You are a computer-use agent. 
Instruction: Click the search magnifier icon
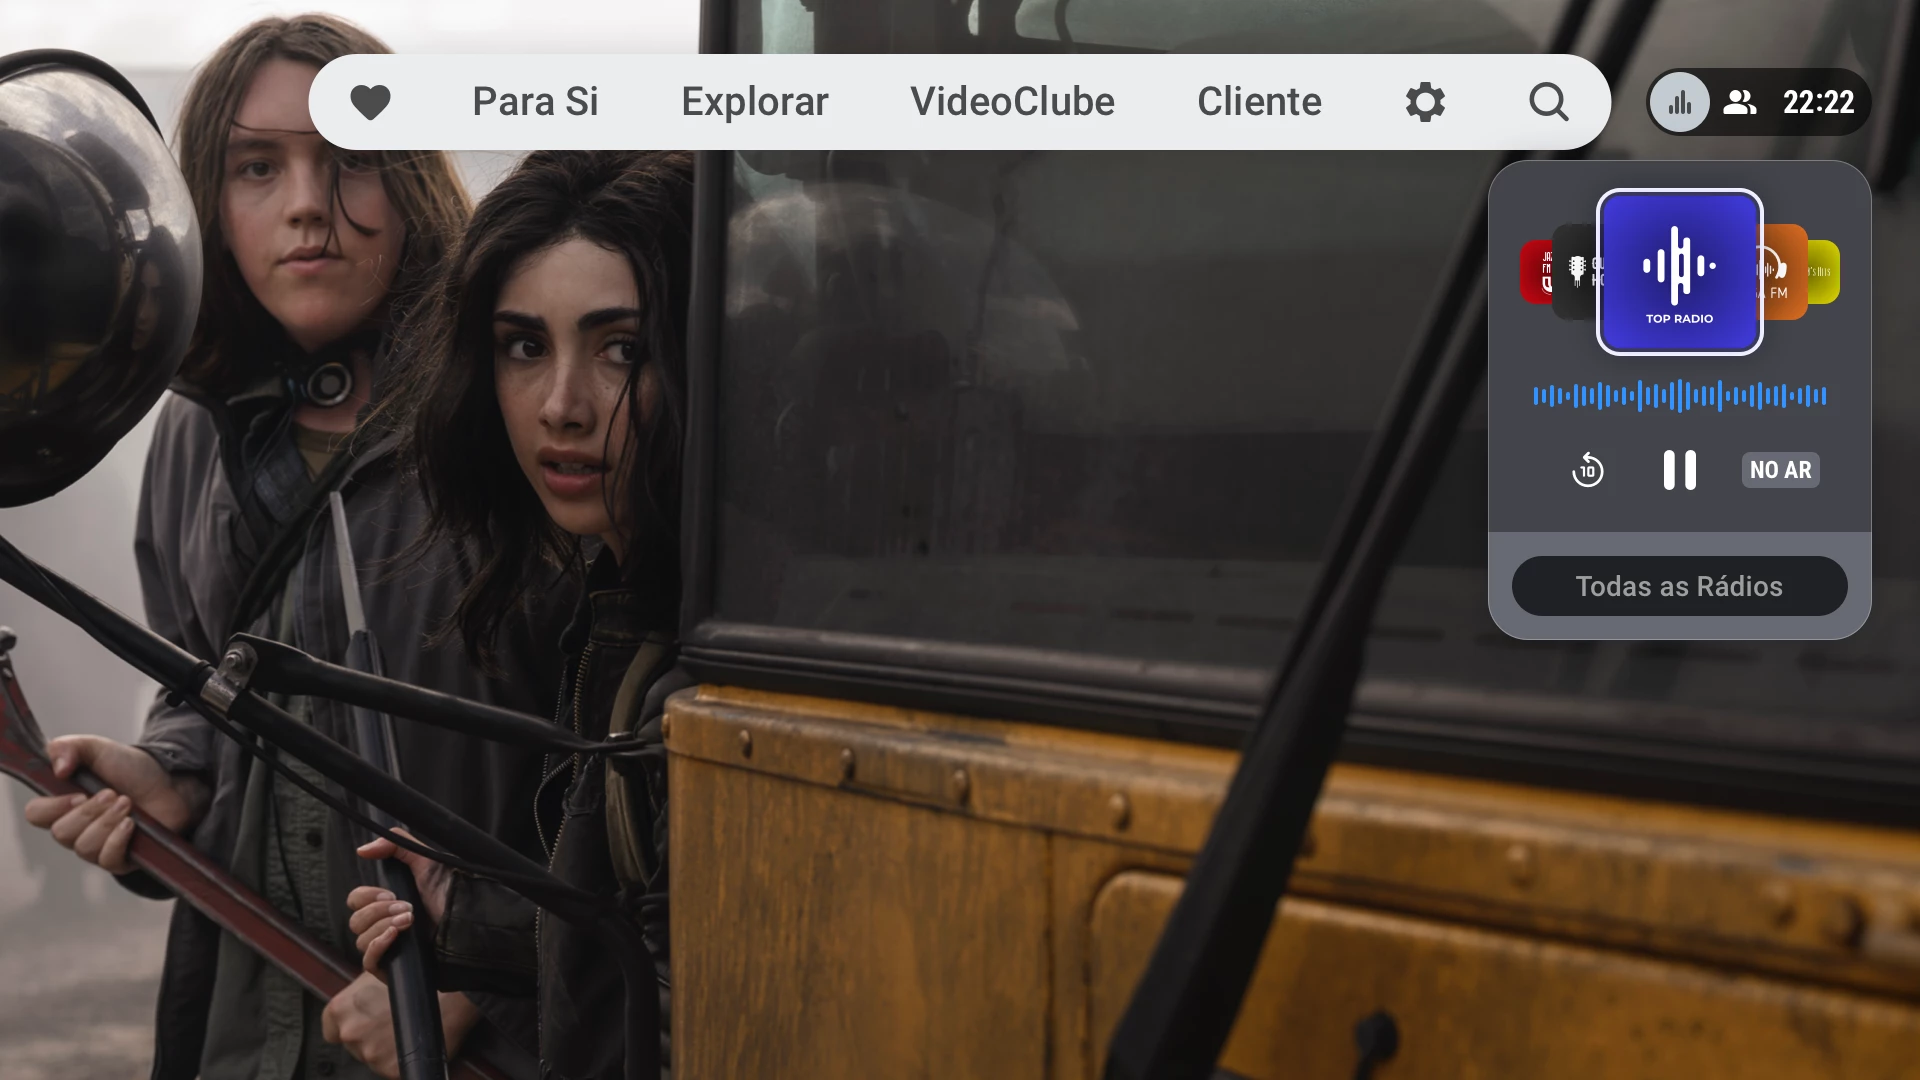coord(1548,102)
